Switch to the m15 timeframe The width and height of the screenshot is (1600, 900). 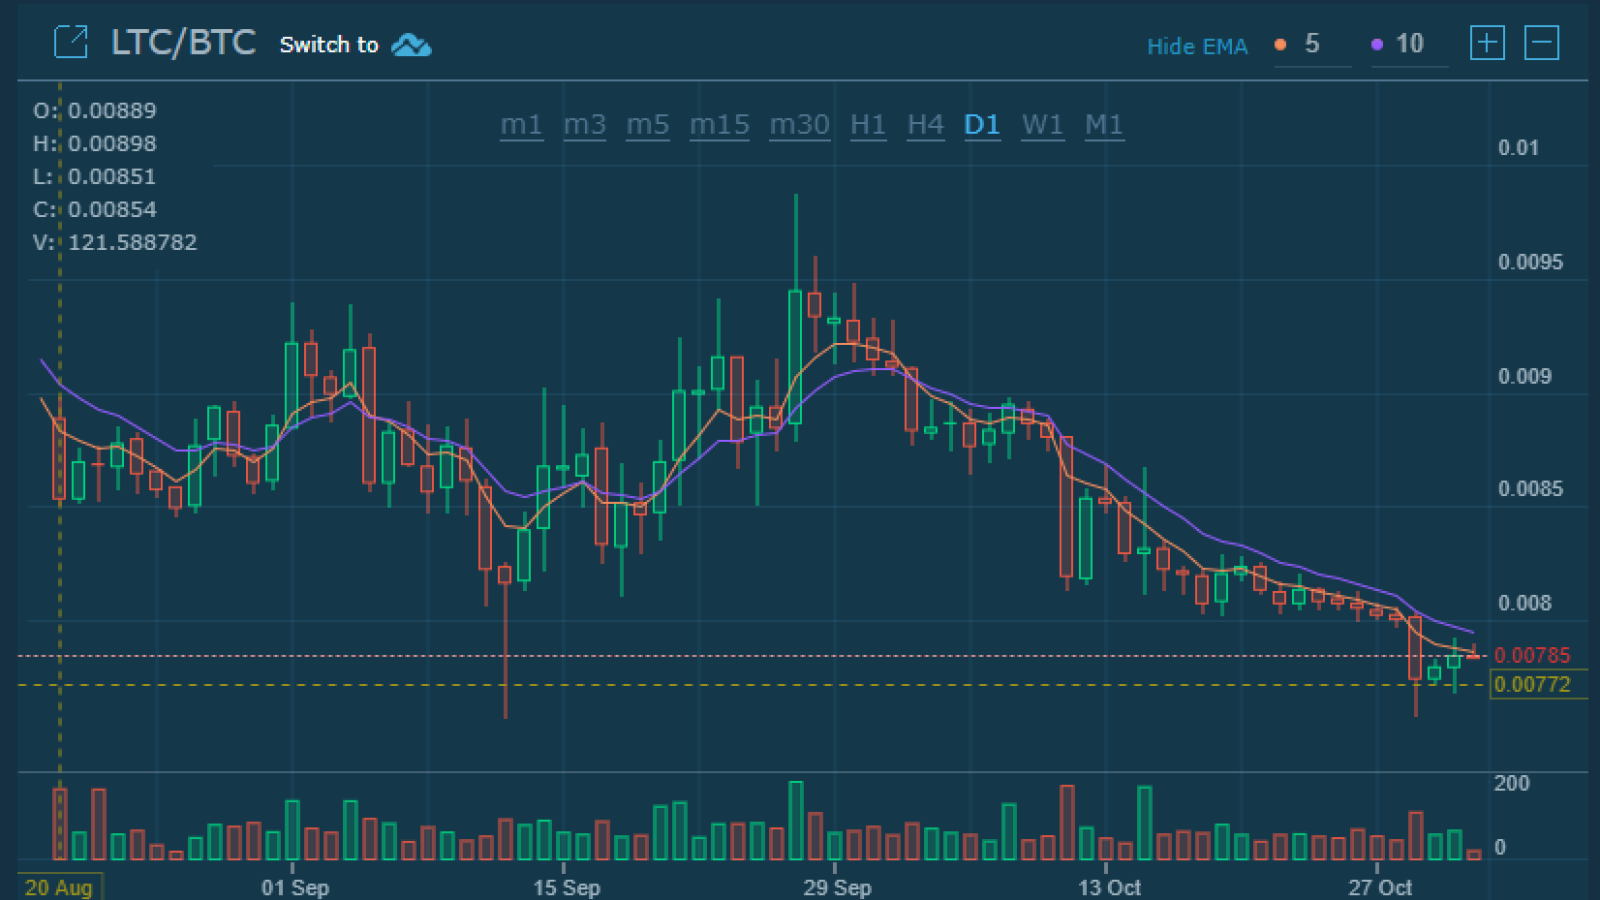pyautogui.click(x=719, y=125)
